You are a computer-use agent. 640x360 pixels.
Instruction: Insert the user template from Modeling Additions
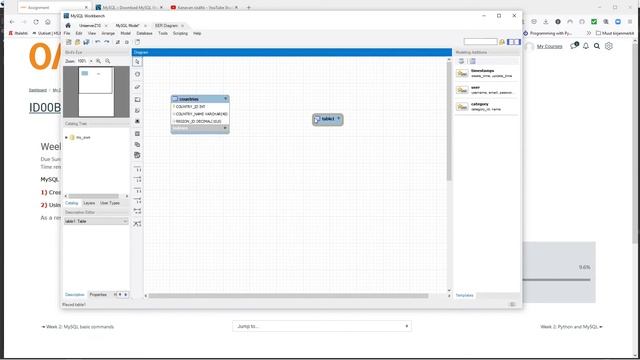487,90
